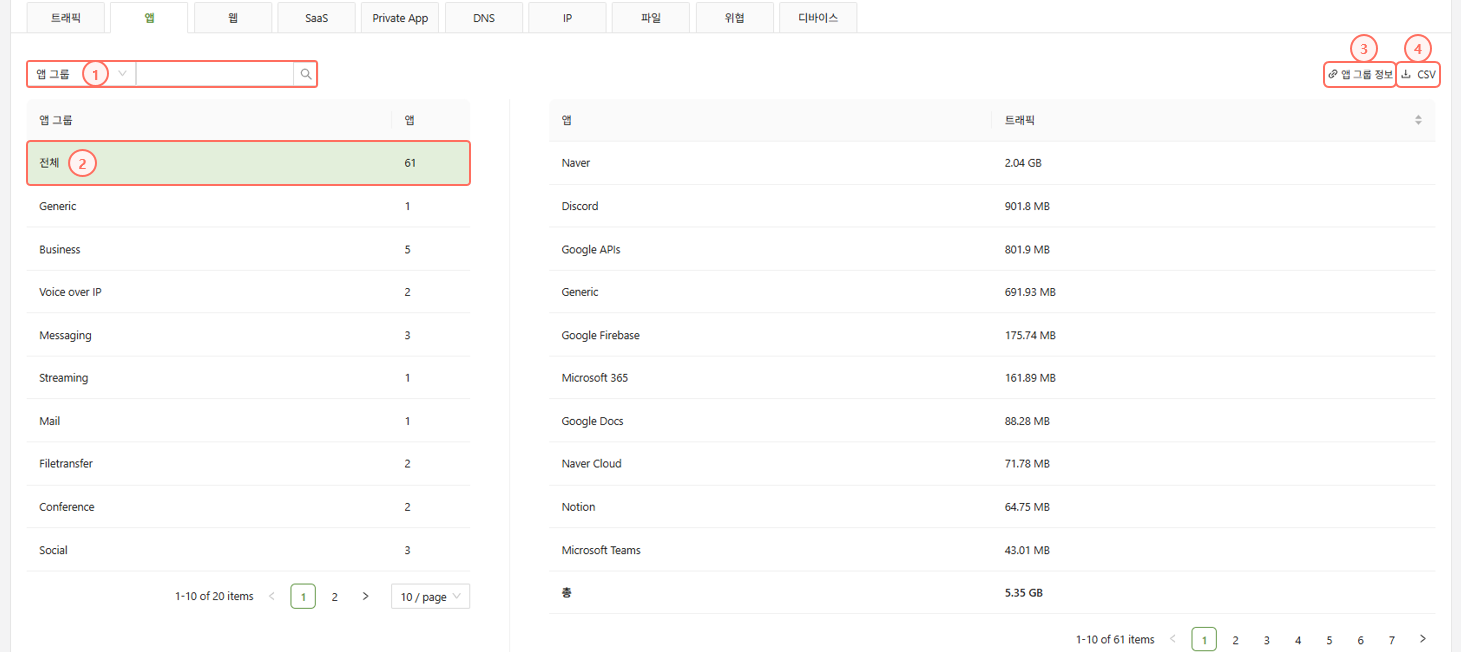Screen dimensions: 1461x652
Task: Go to previous page in app group list
Action: [272, 597]
